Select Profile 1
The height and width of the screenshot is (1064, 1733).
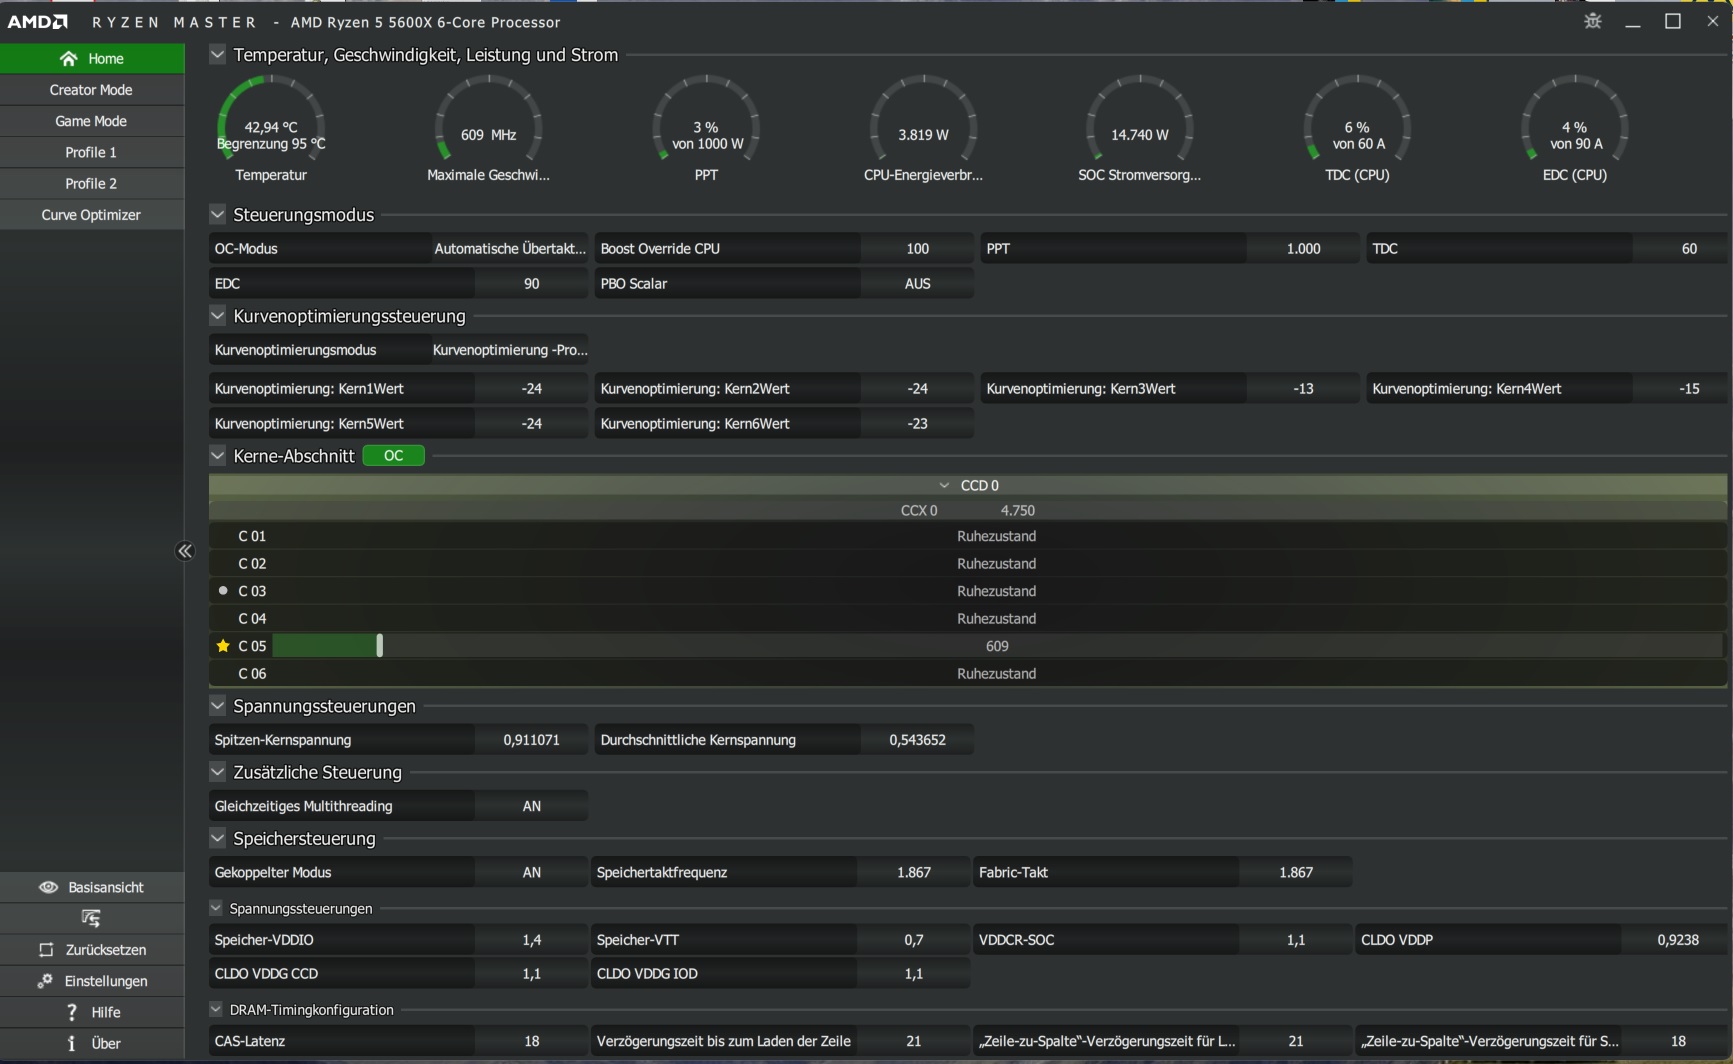(92, 152)
